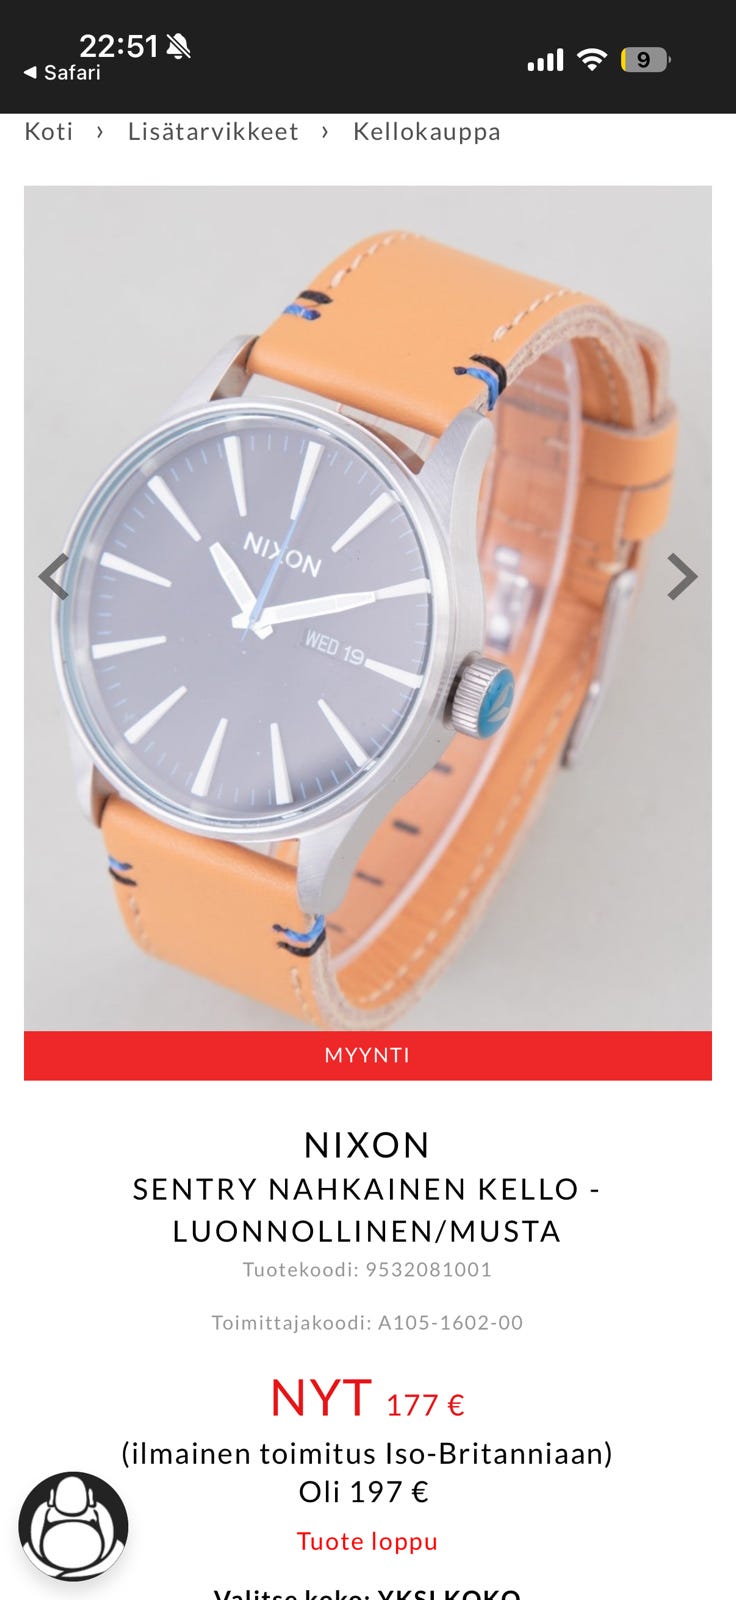The image size is (736, 1600).
Task: Tap the status bar clock 22:51
Action: point(119,46)
